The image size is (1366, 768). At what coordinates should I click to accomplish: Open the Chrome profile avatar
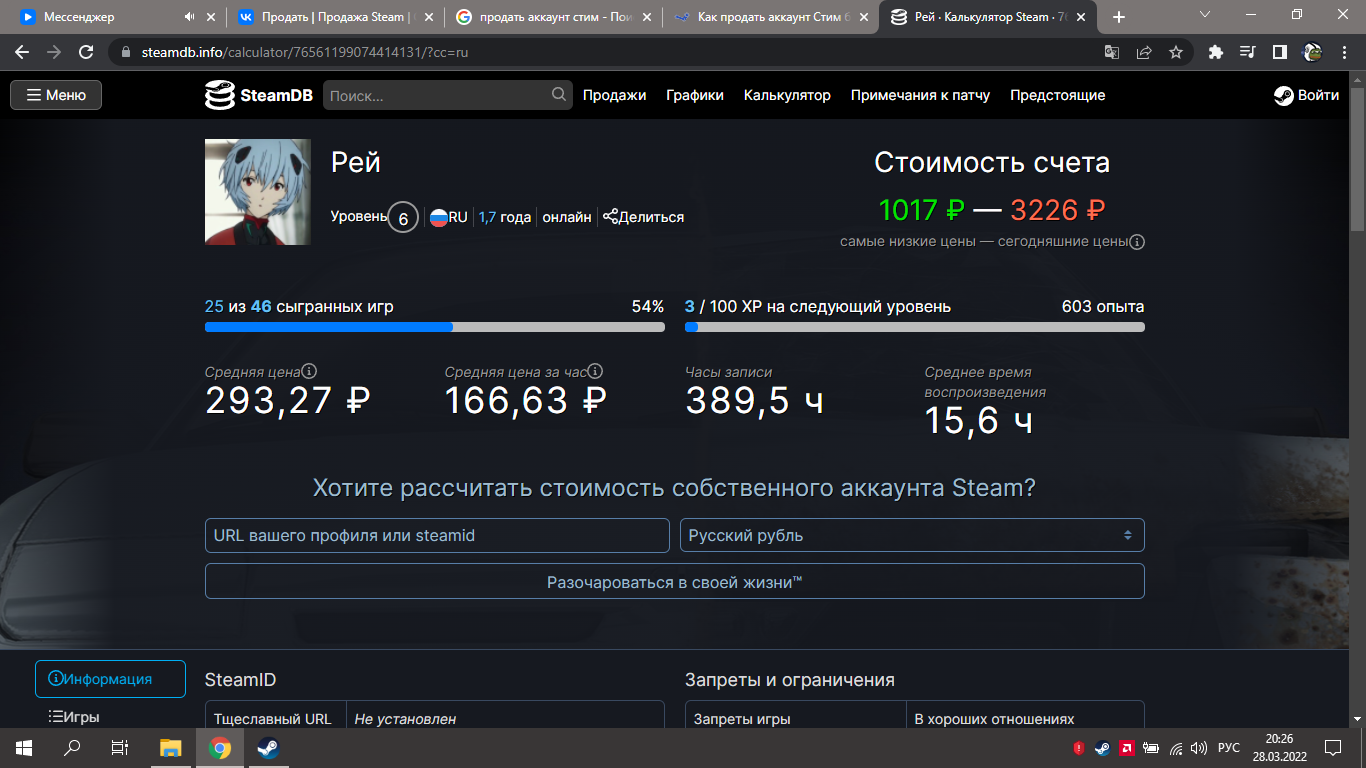1313,52
